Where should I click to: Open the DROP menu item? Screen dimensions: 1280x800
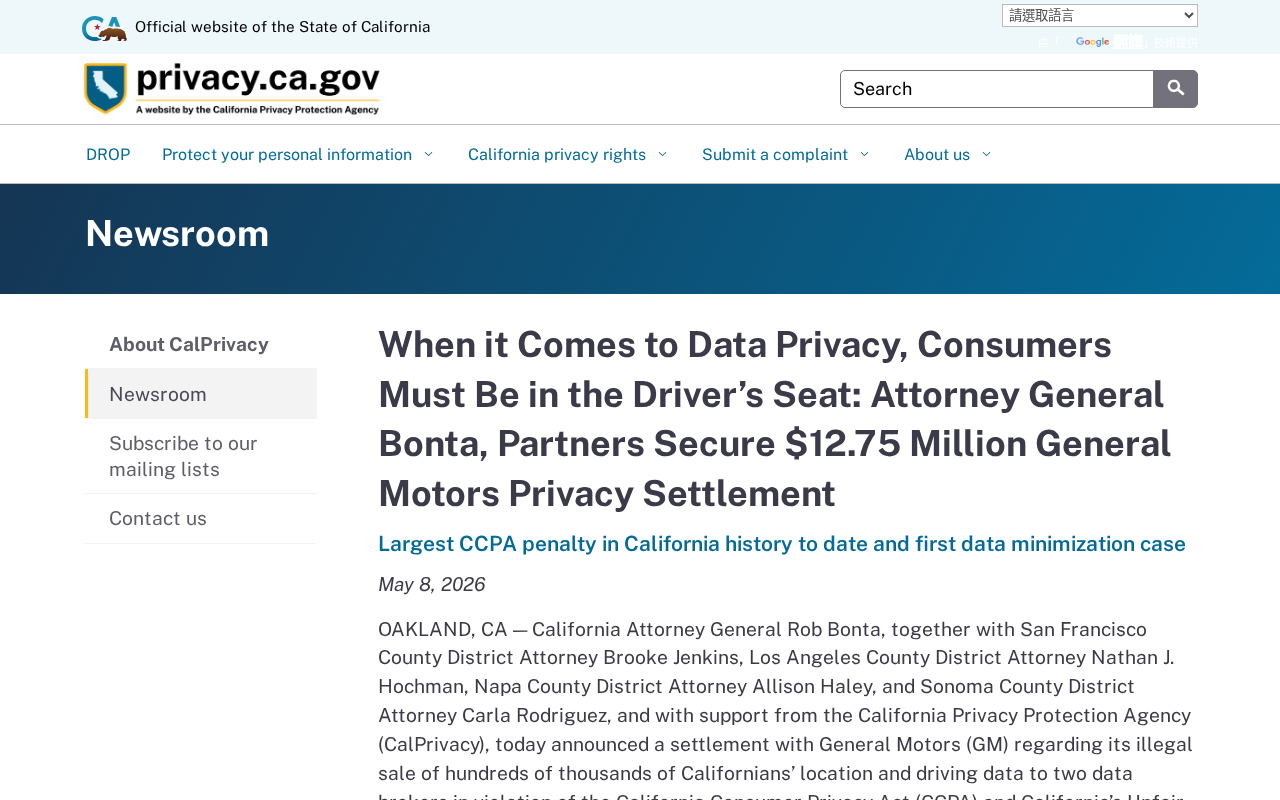coord(108,154)
